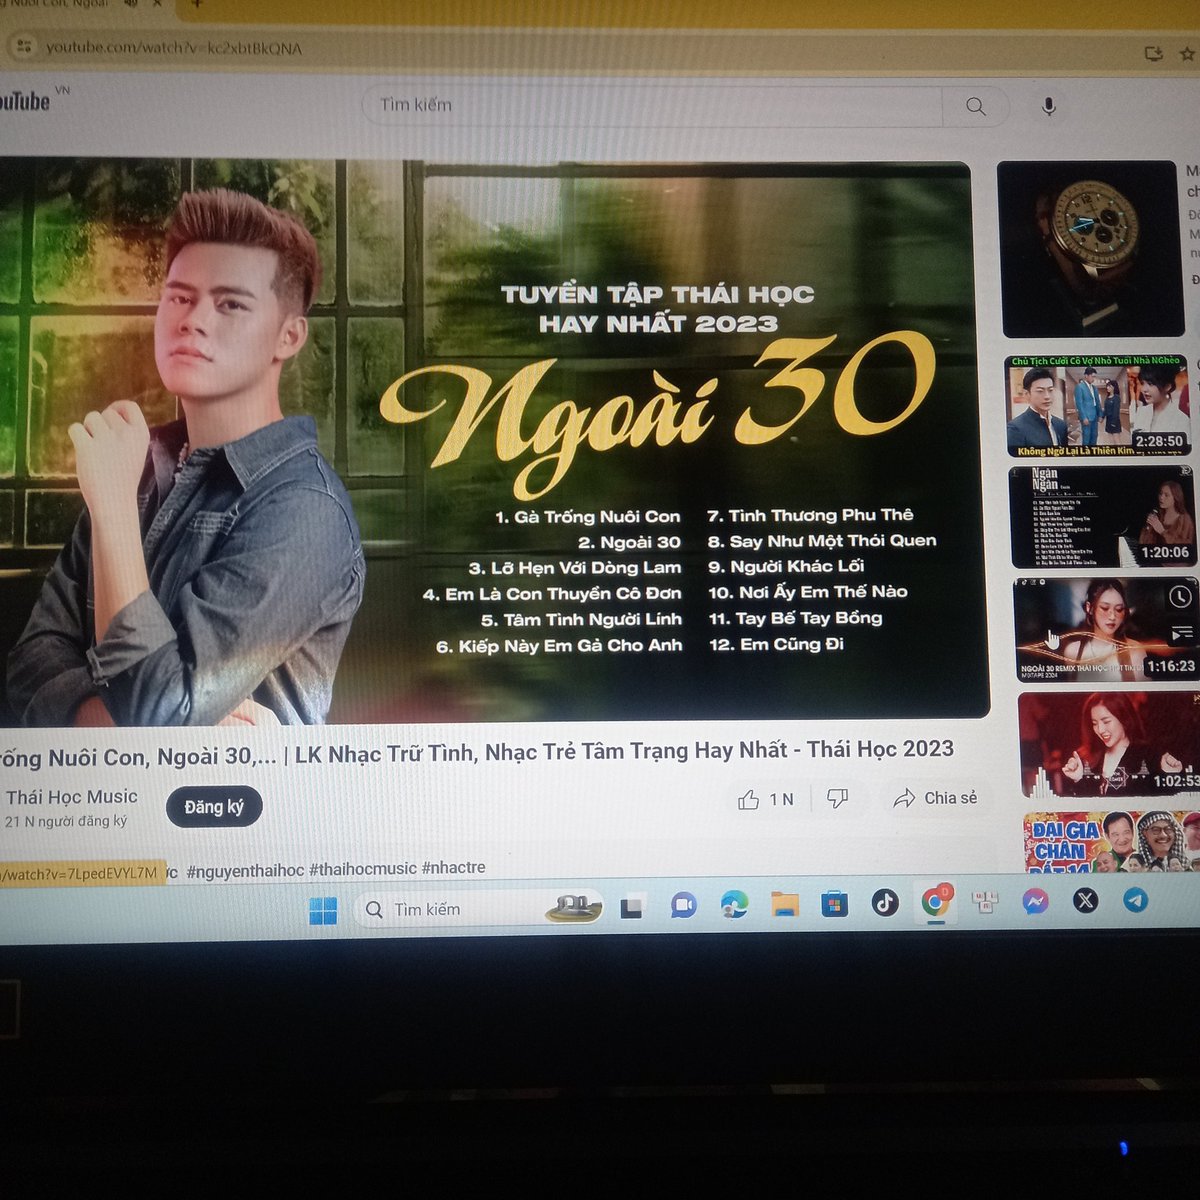Open the 1:02:53 video thumbnail
Screen dimensions: 1200x1200
tap(1109, 744)
